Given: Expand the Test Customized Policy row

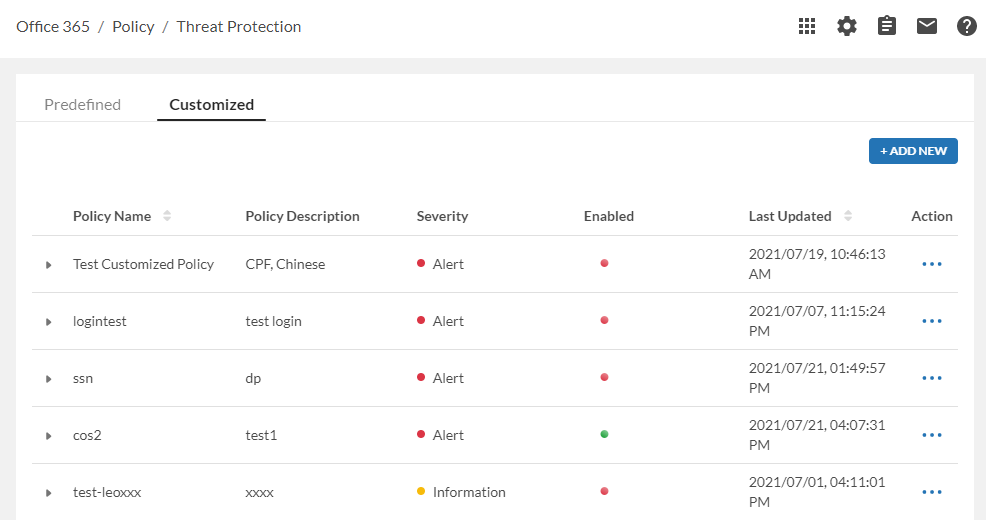Looking at the screenshot, I should tap(48, 265).
